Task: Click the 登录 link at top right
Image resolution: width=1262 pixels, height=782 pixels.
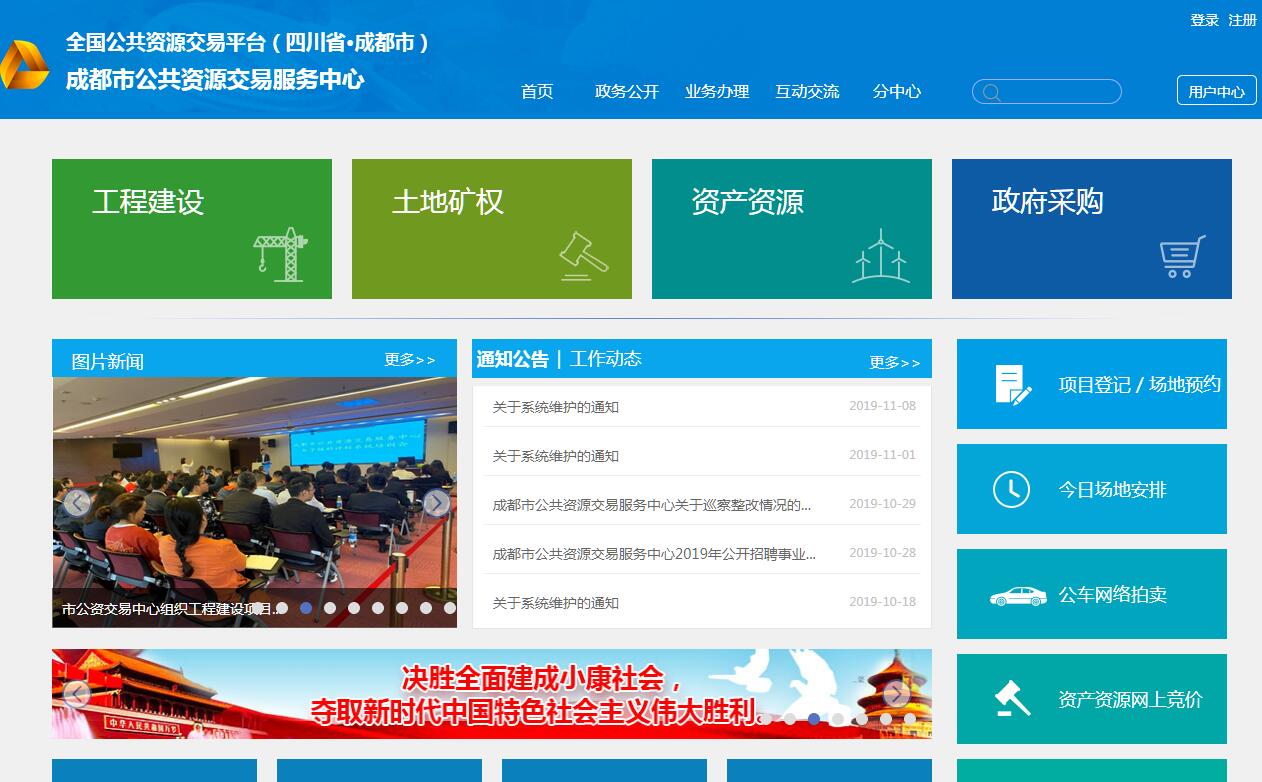Action: pyautogui.click(x=1204, y=20)
